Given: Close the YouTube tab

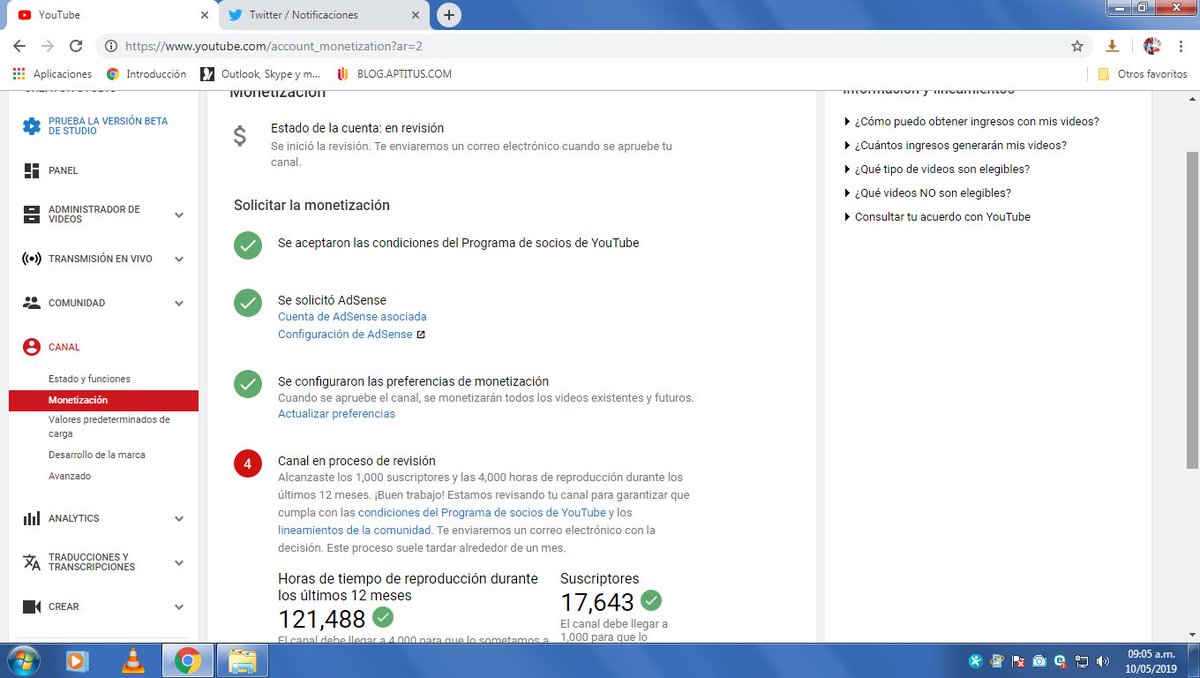Looking at the screenshot, I should tap(204, 15).
